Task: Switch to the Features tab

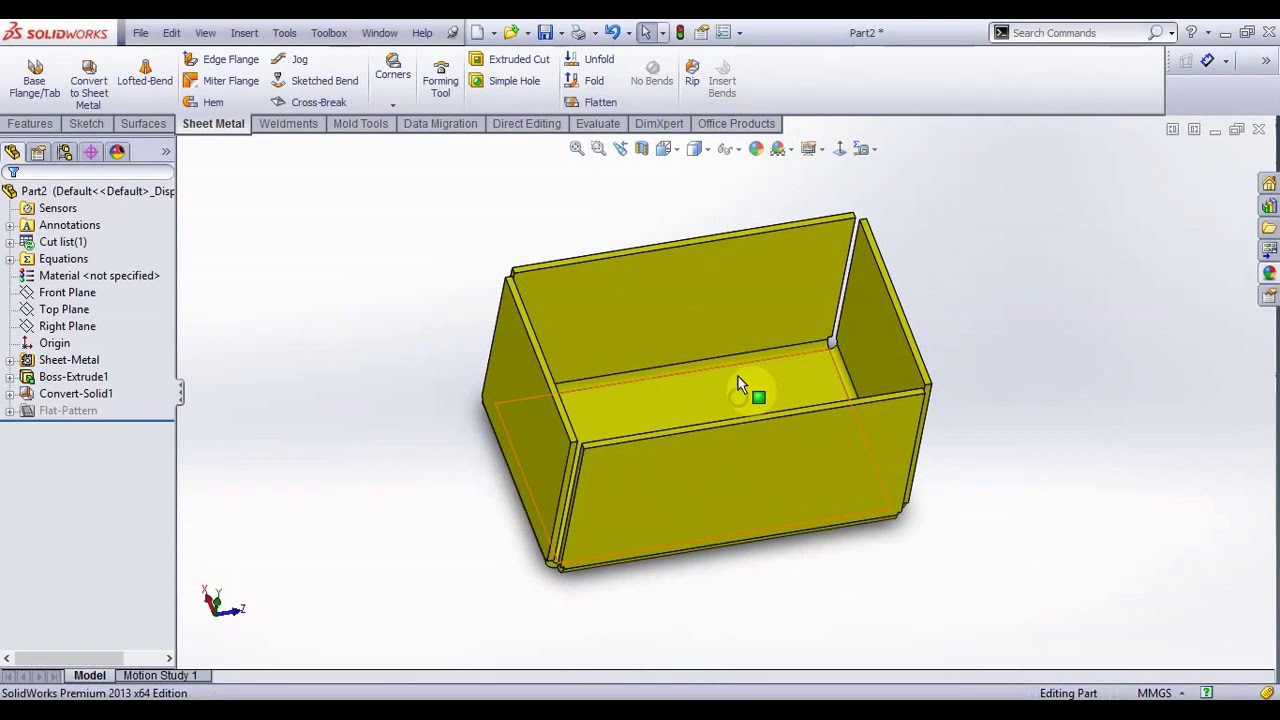Action: 30,124
